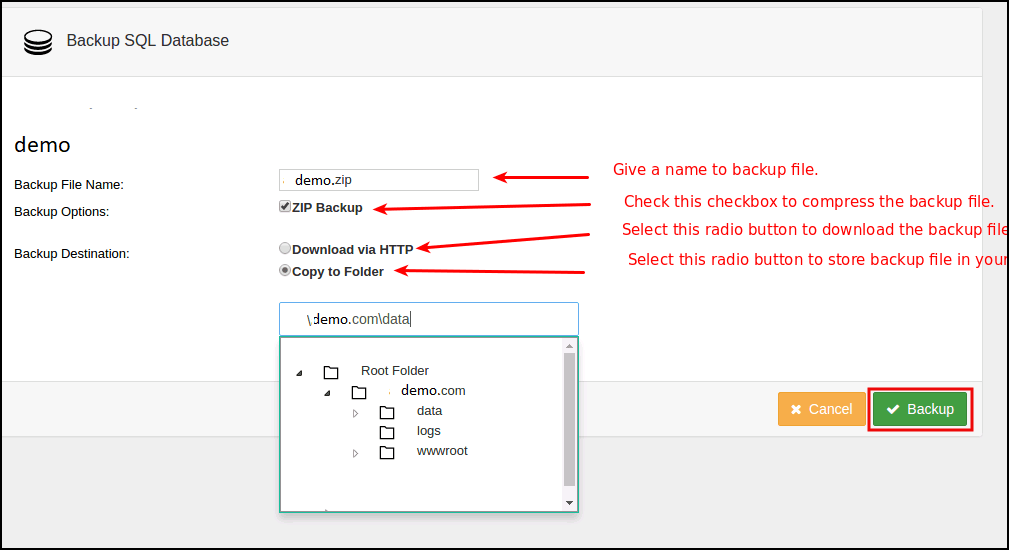Viewport: 1009px width, 550px height.
Task: Expand the data folder node
Action: coord(355,412)
